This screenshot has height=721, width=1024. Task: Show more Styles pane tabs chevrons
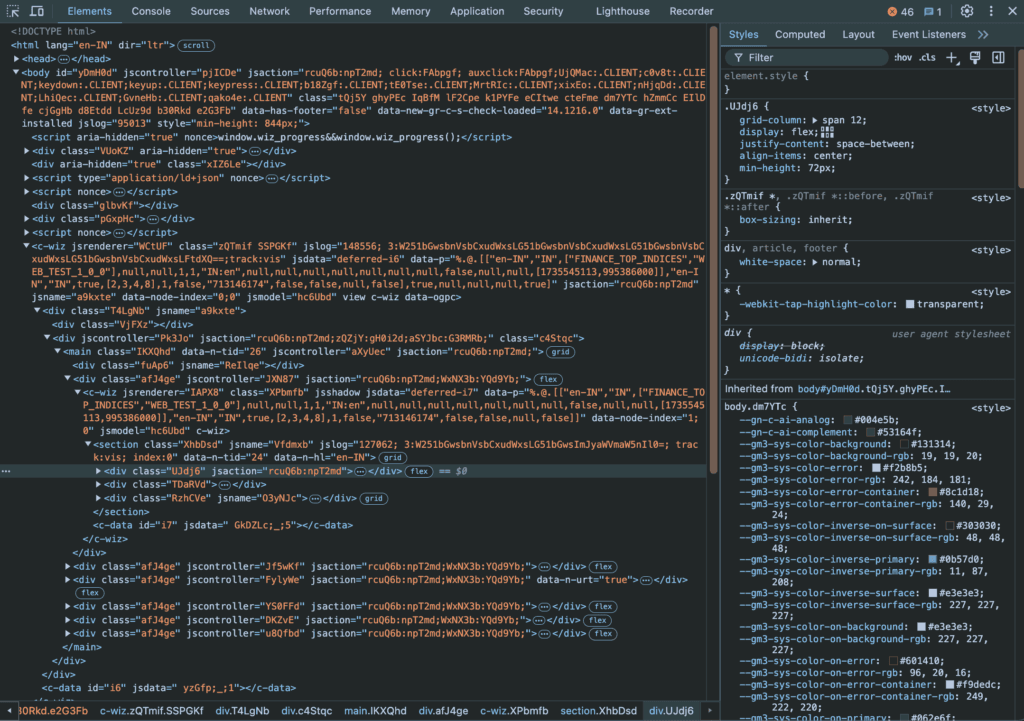point(983,35)
